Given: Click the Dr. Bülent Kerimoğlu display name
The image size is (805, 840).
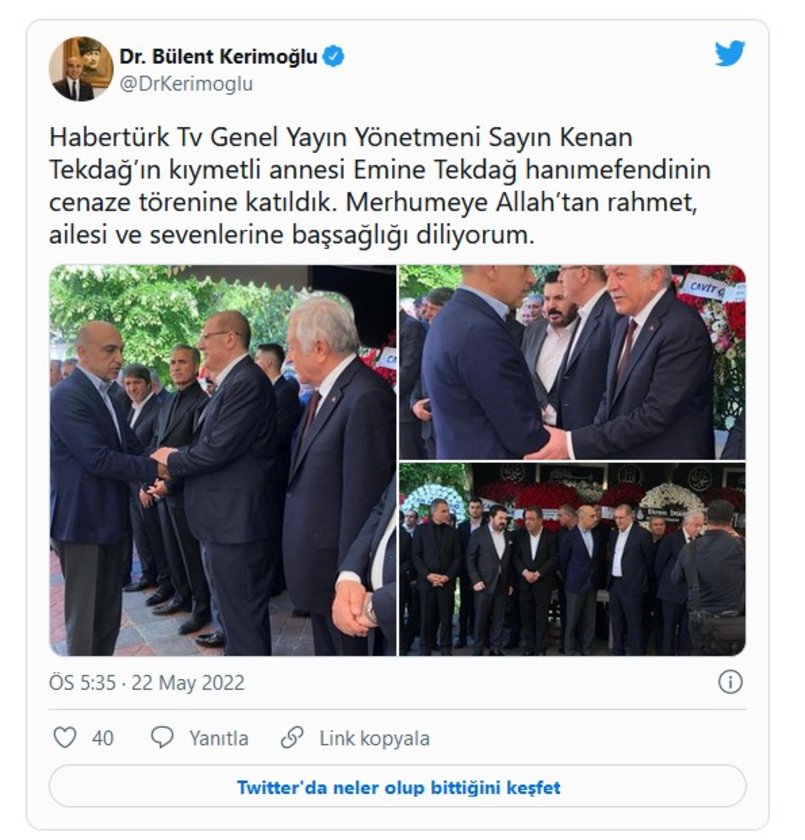Looking at the screenshot, I should pos(218,57).
